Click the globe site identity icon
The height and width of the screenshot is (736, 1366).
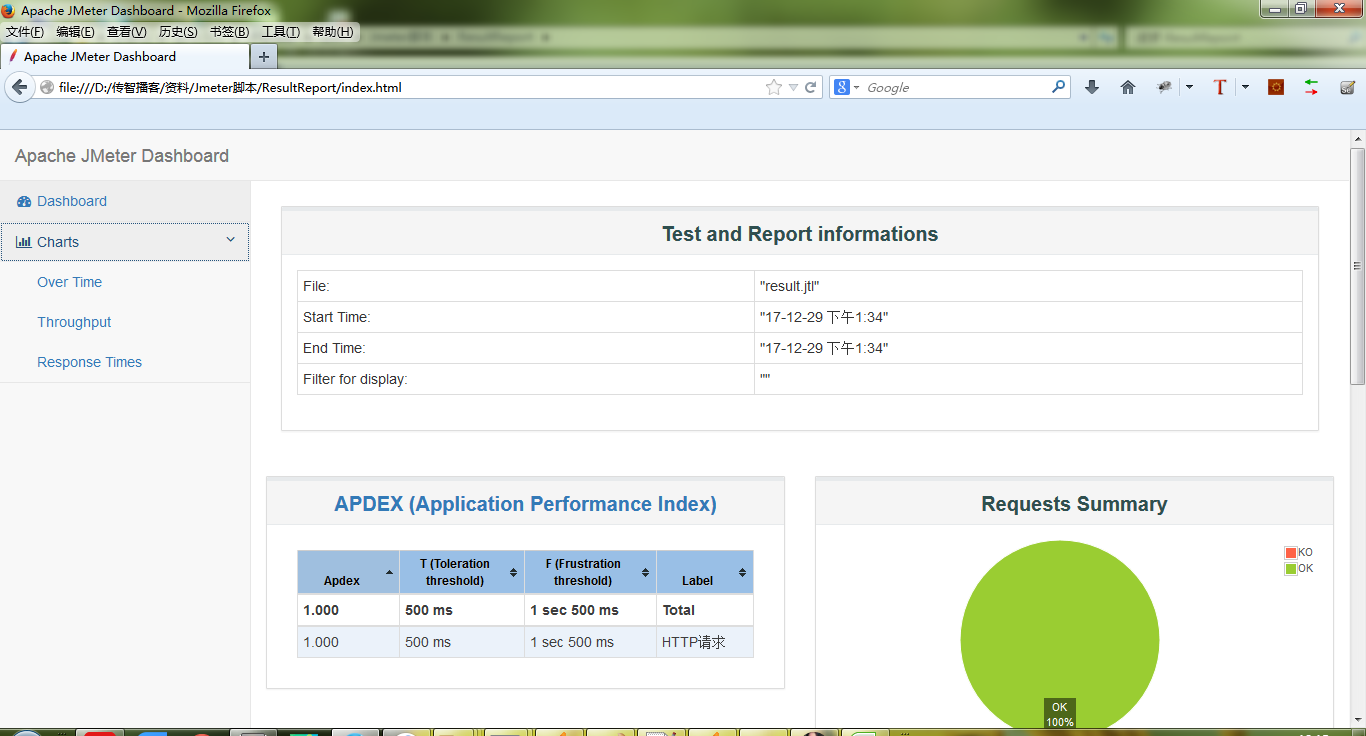(x=47, y=87)
